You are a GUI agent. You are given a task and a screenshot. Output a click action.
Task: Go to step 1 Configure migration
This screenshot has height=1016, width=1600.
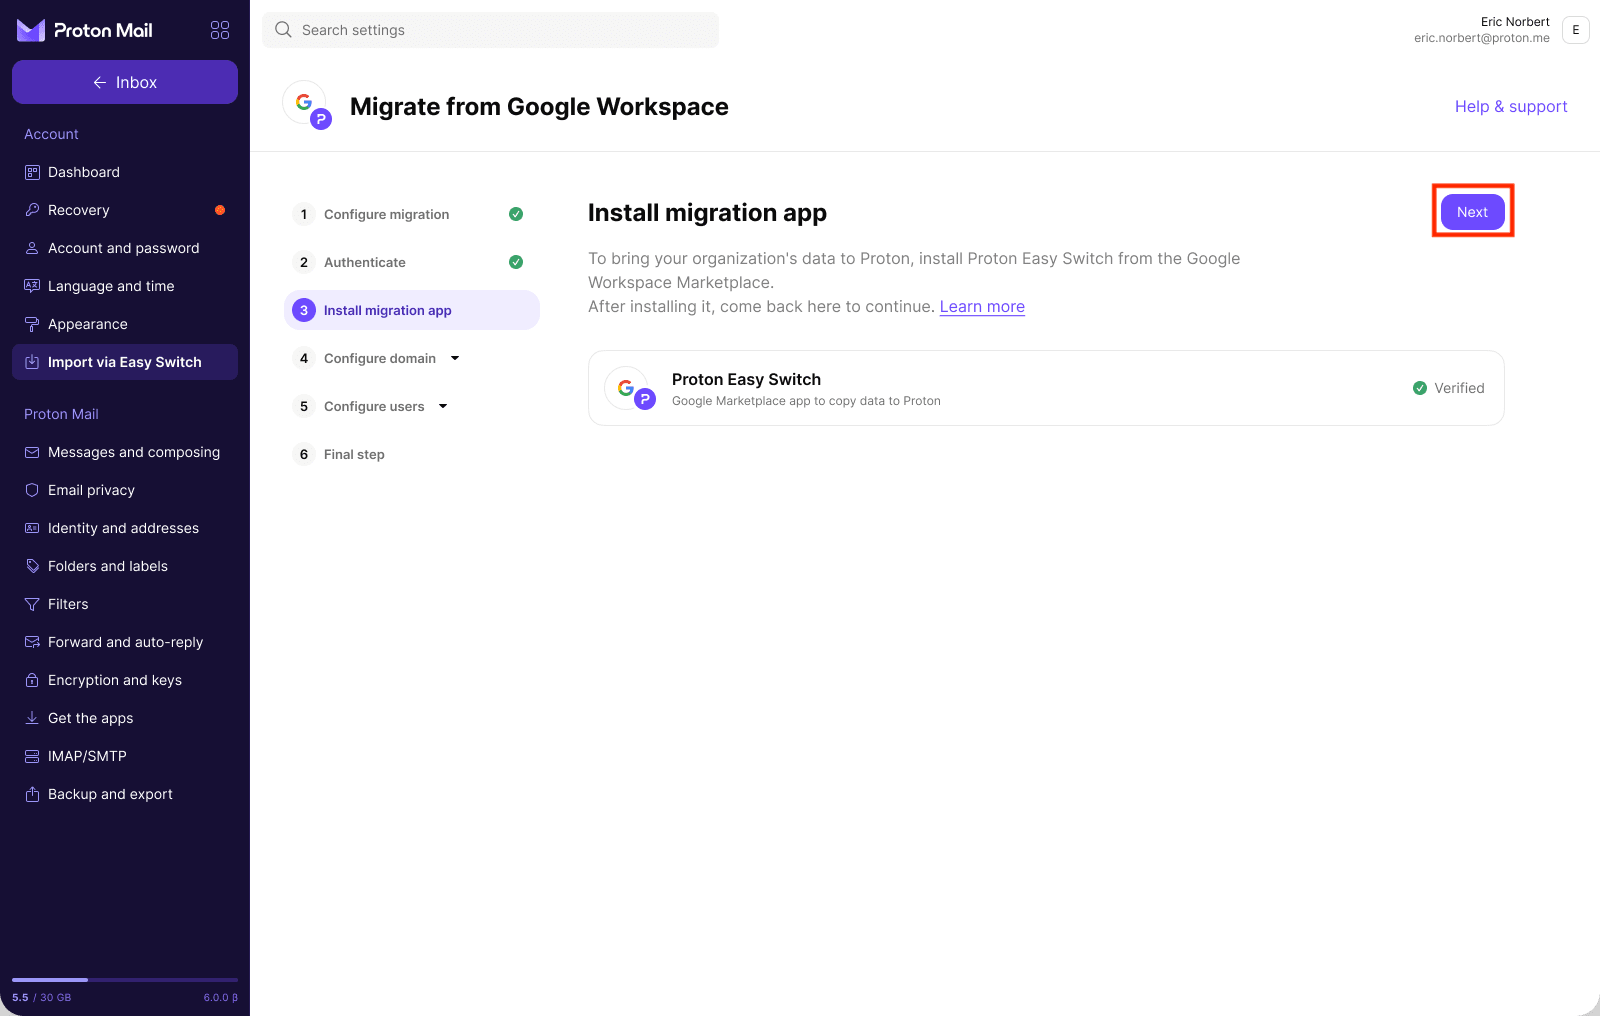(411, 214)
